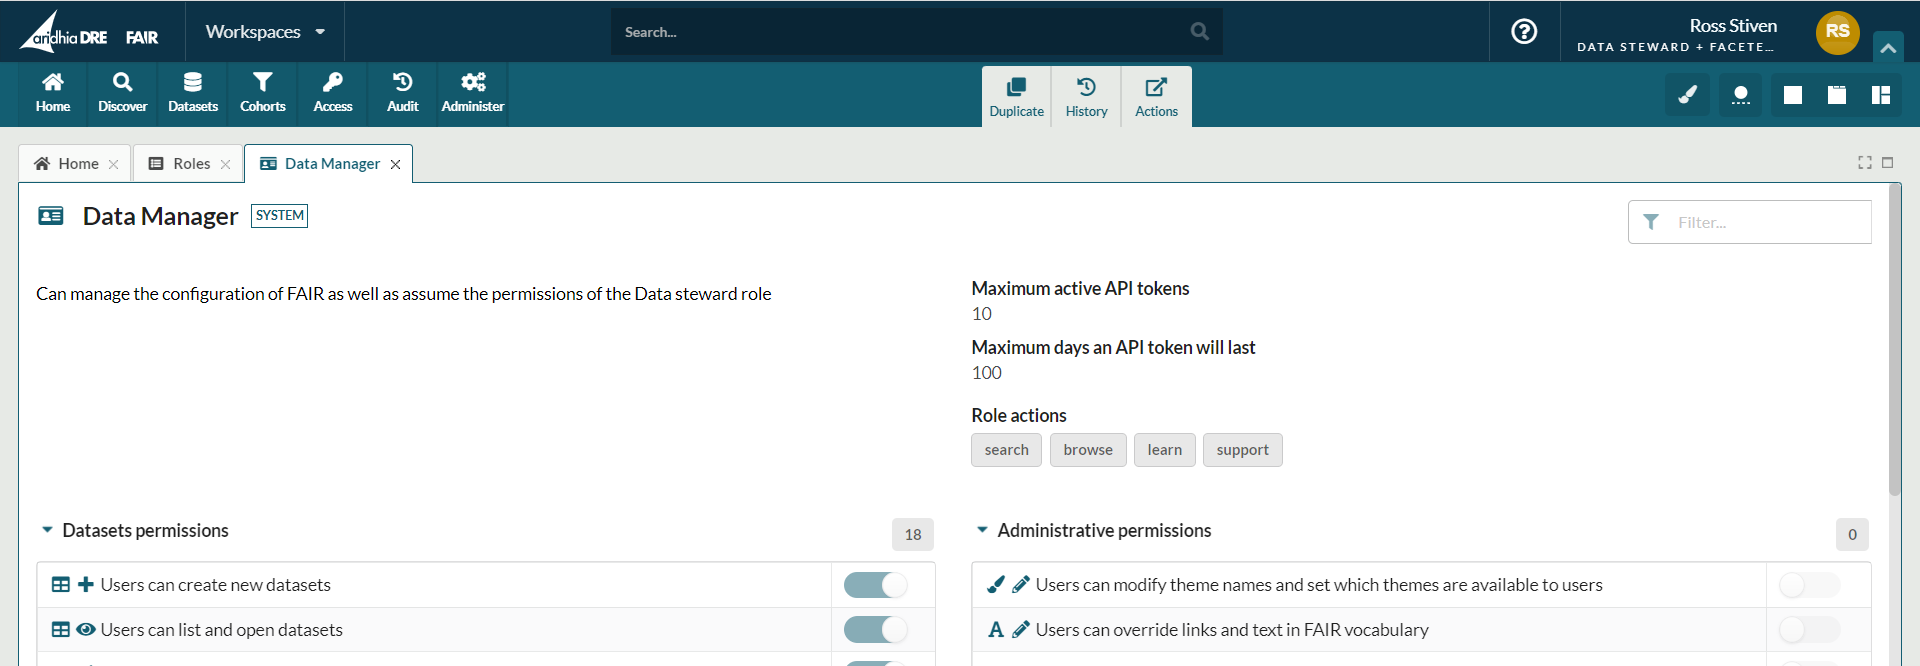Open the help question mark icon
The width and height of the screenshot is (1920, 666).
pyautogui.click(x=1524, y=32)
